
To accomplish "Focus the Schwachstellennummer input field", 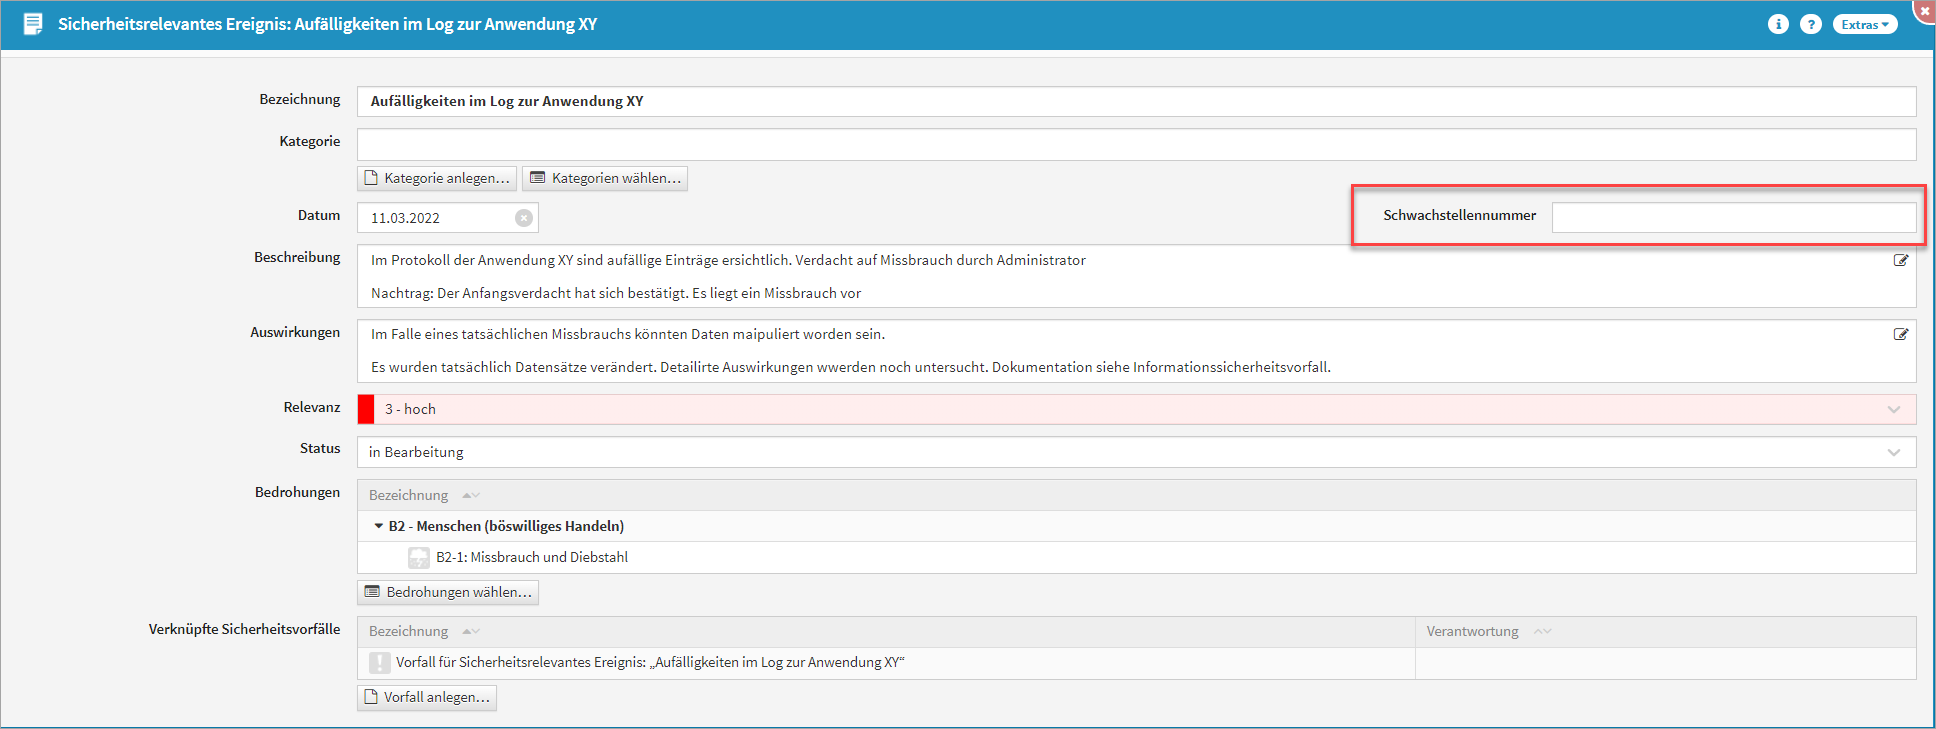I will coord(1733,218).
